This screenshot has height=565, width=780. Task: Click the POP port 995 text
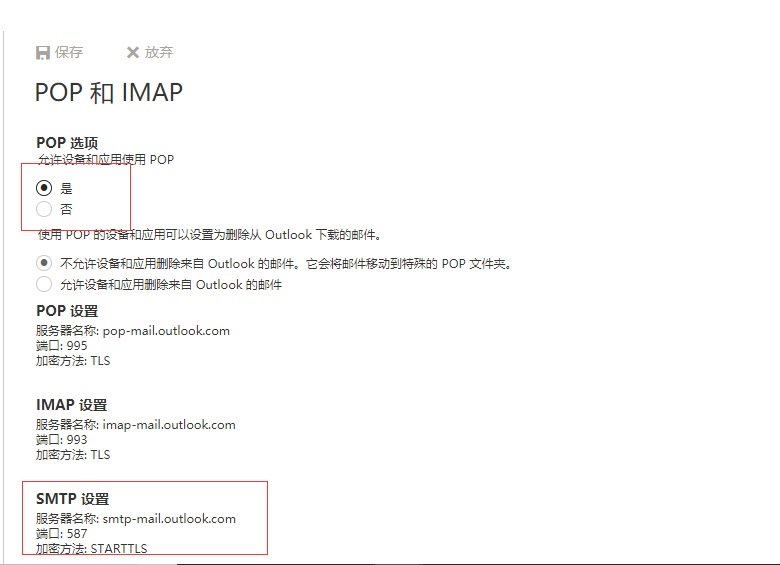tap(77, 346)
